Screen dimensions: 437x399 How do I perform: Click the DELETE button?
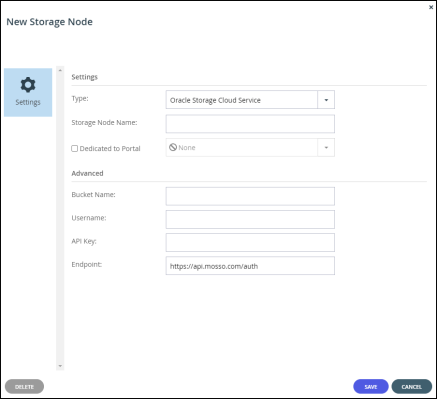point(24,387)
